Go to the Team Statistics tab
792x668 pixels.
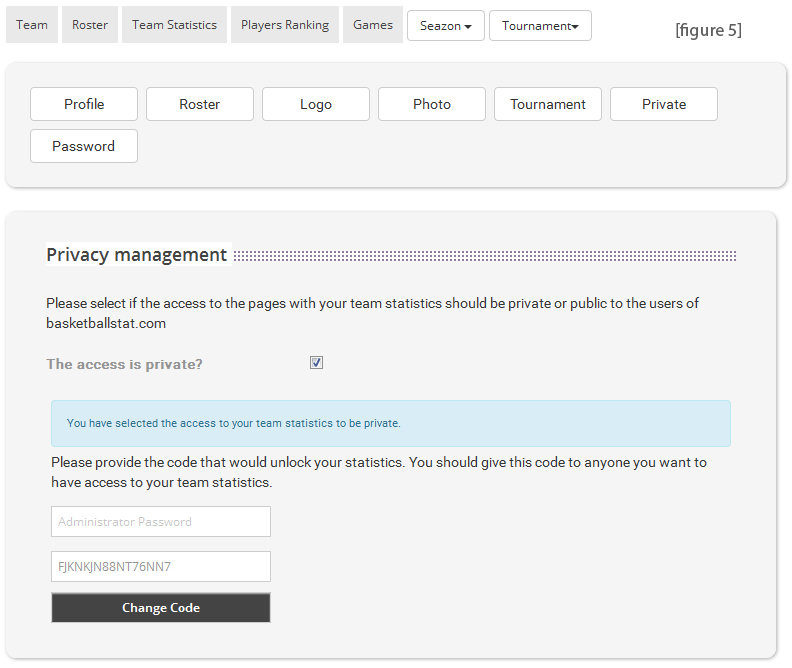(174, 25)
